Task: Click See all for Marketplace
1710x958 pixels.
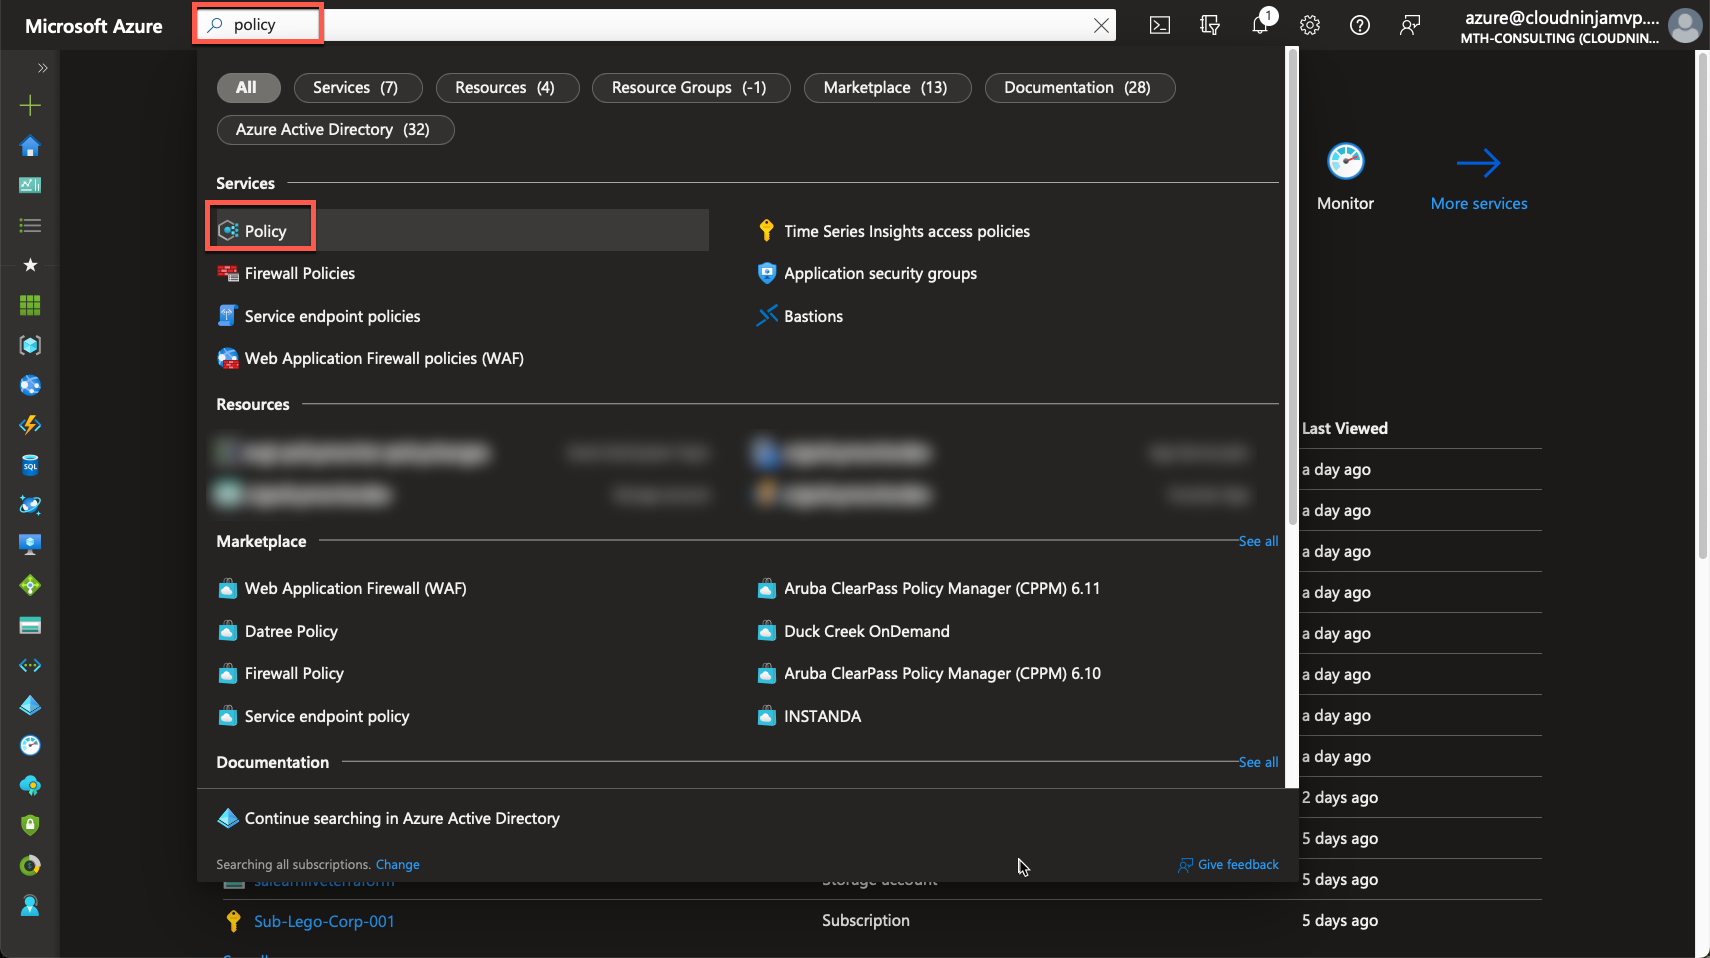Action: (x=1258, y=541)
